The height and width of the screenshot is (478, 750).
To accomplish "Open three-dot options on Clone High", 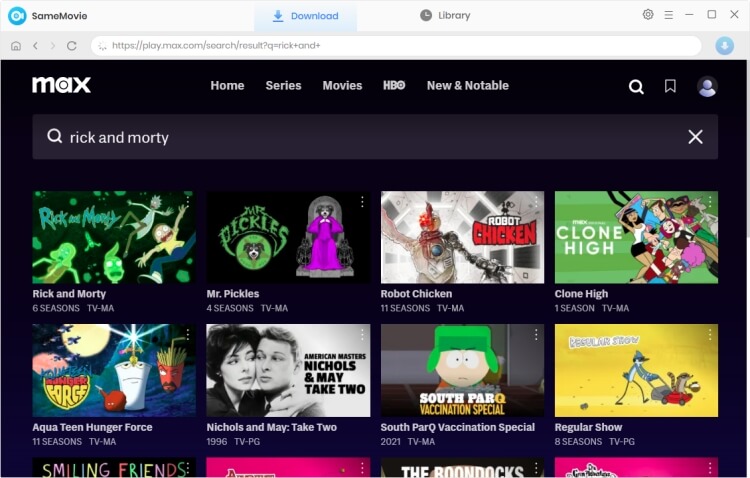I will coord(710,202).
